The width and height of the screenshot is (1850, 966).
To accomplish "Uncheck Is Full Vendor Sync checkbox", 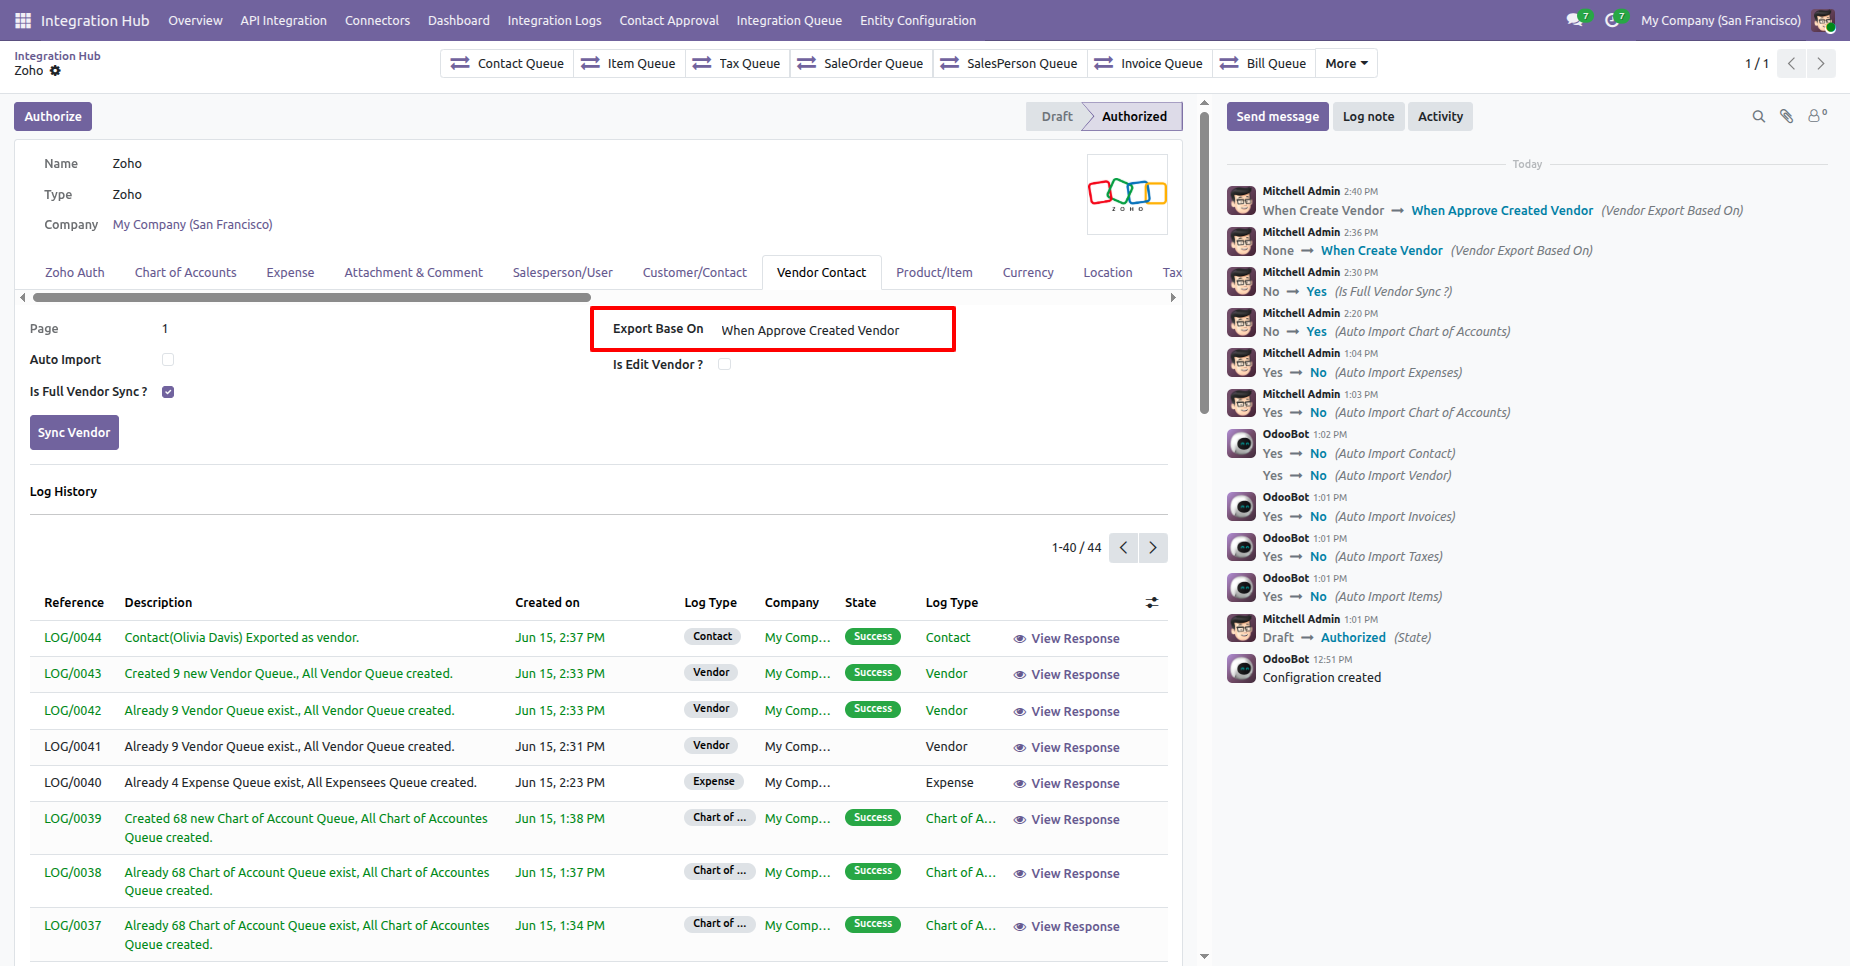I will tap(168, 392).
